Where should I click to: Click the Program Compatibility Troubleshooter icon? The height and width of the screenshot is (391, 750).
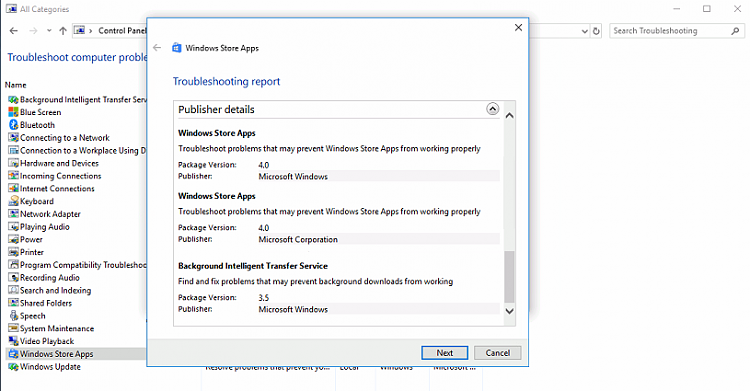click(x=13, y=265)
